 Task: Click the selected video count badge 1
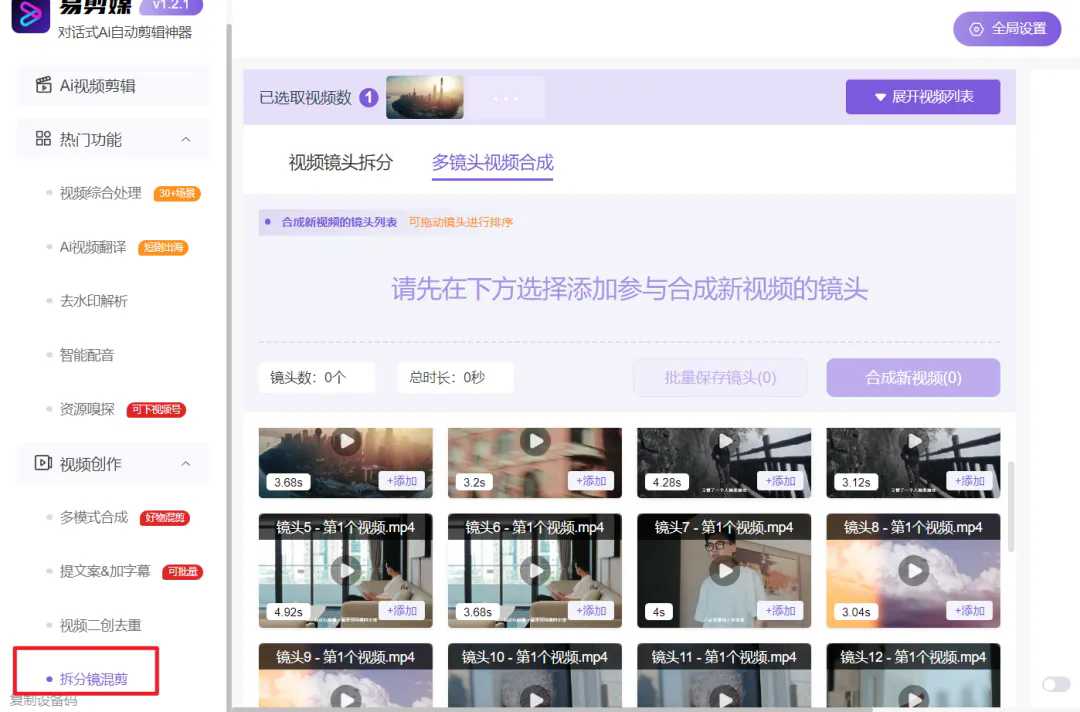[x=368, y=98]
